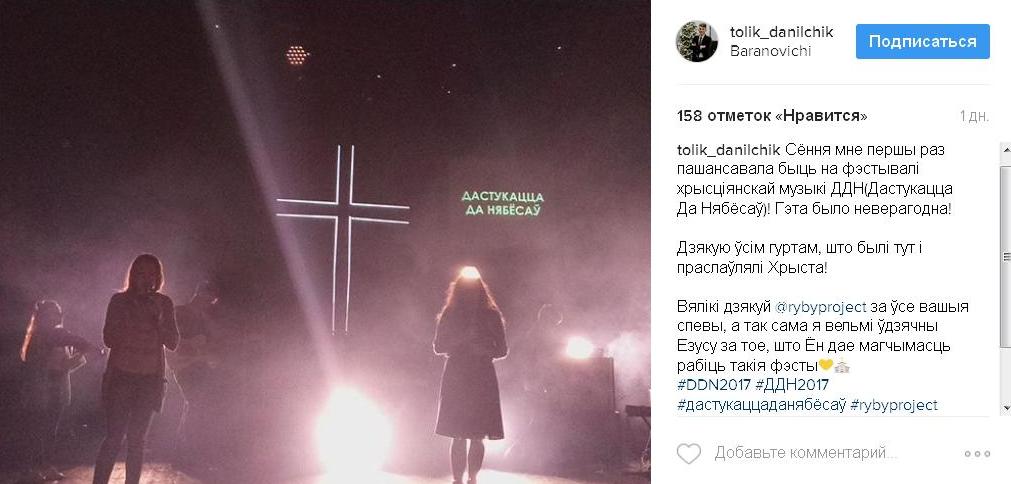
Task: Click the Подписаться follow button
Action: 922,42
